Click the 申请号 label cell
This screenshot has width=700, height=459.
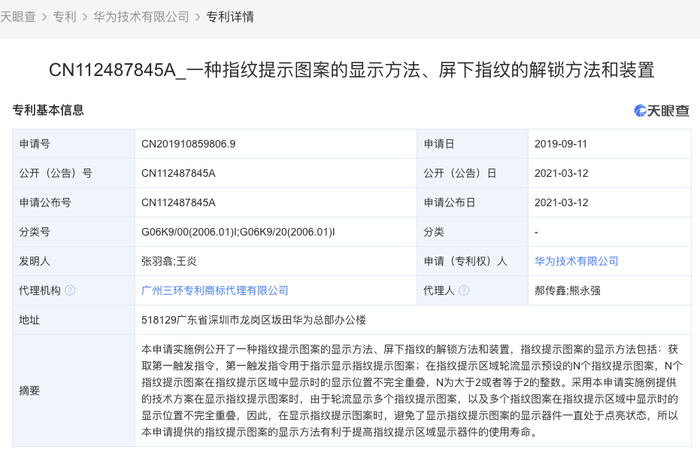[74, 144]
